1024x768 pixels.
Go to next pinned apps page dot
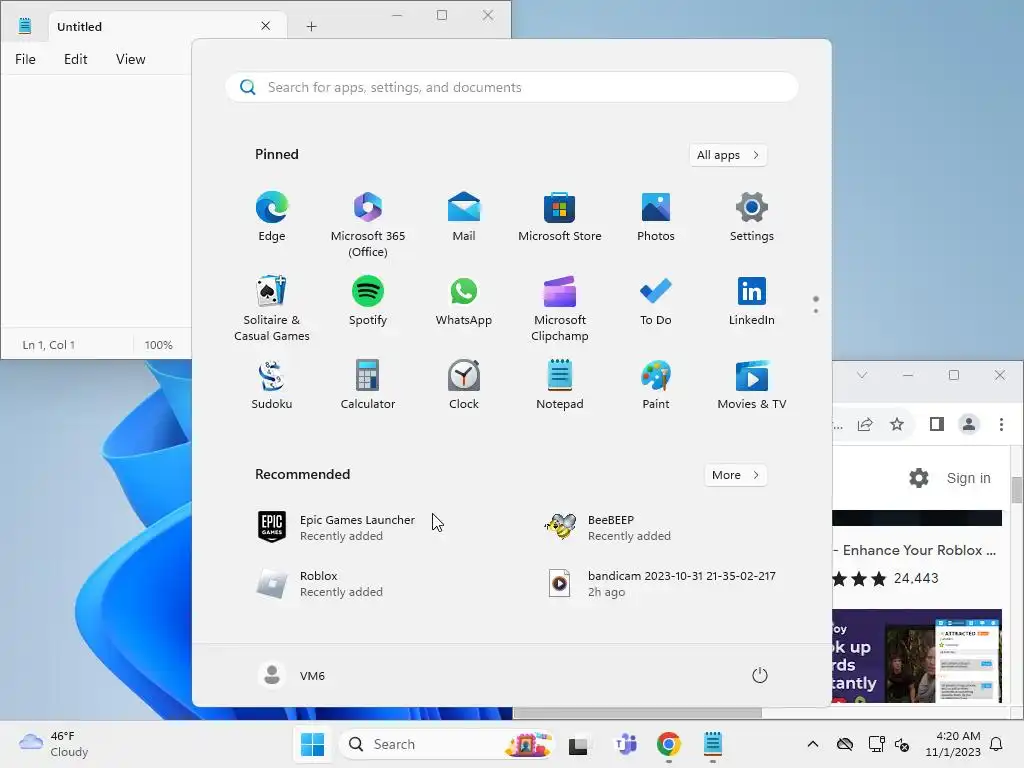pos(816,311)
